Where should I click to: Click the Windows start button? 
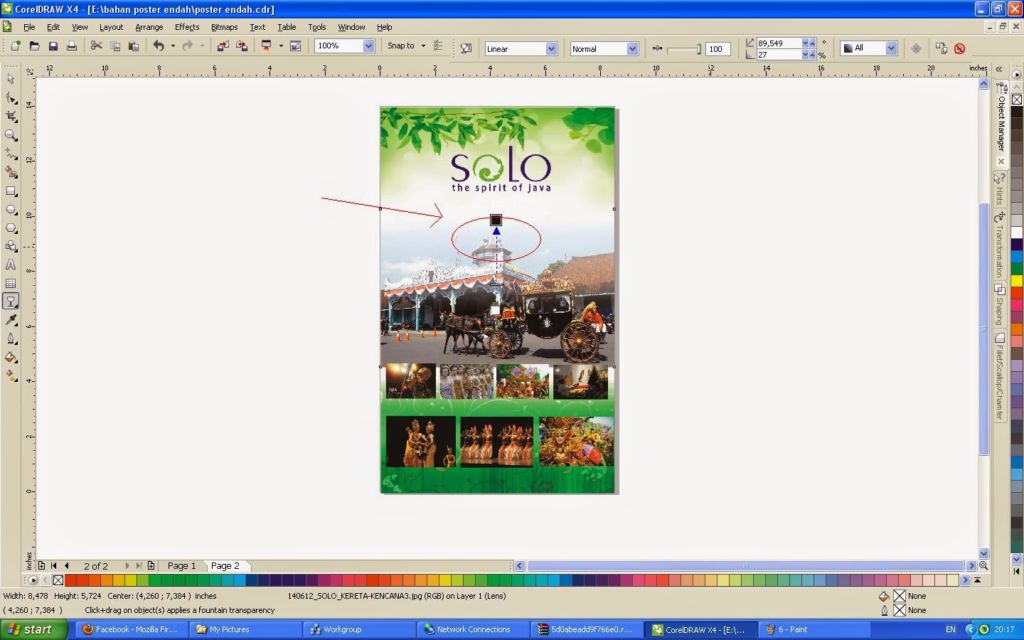[x=33, y=630]
